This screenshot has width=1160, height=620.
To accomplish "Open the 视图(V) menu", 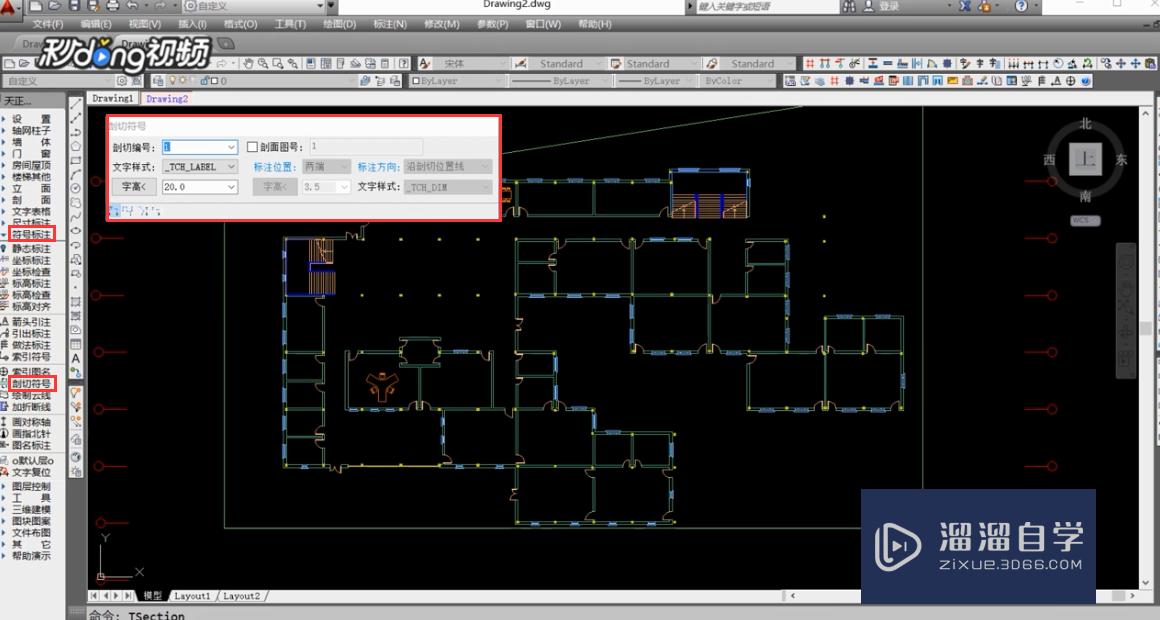I will [x=144, y=24].
